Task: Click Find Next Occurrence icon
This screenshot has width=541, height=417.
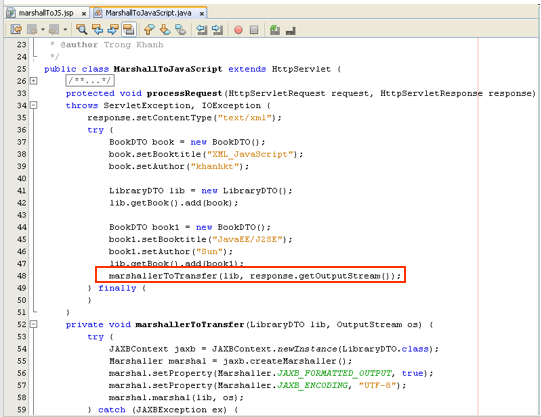Action: coord(113,30)
